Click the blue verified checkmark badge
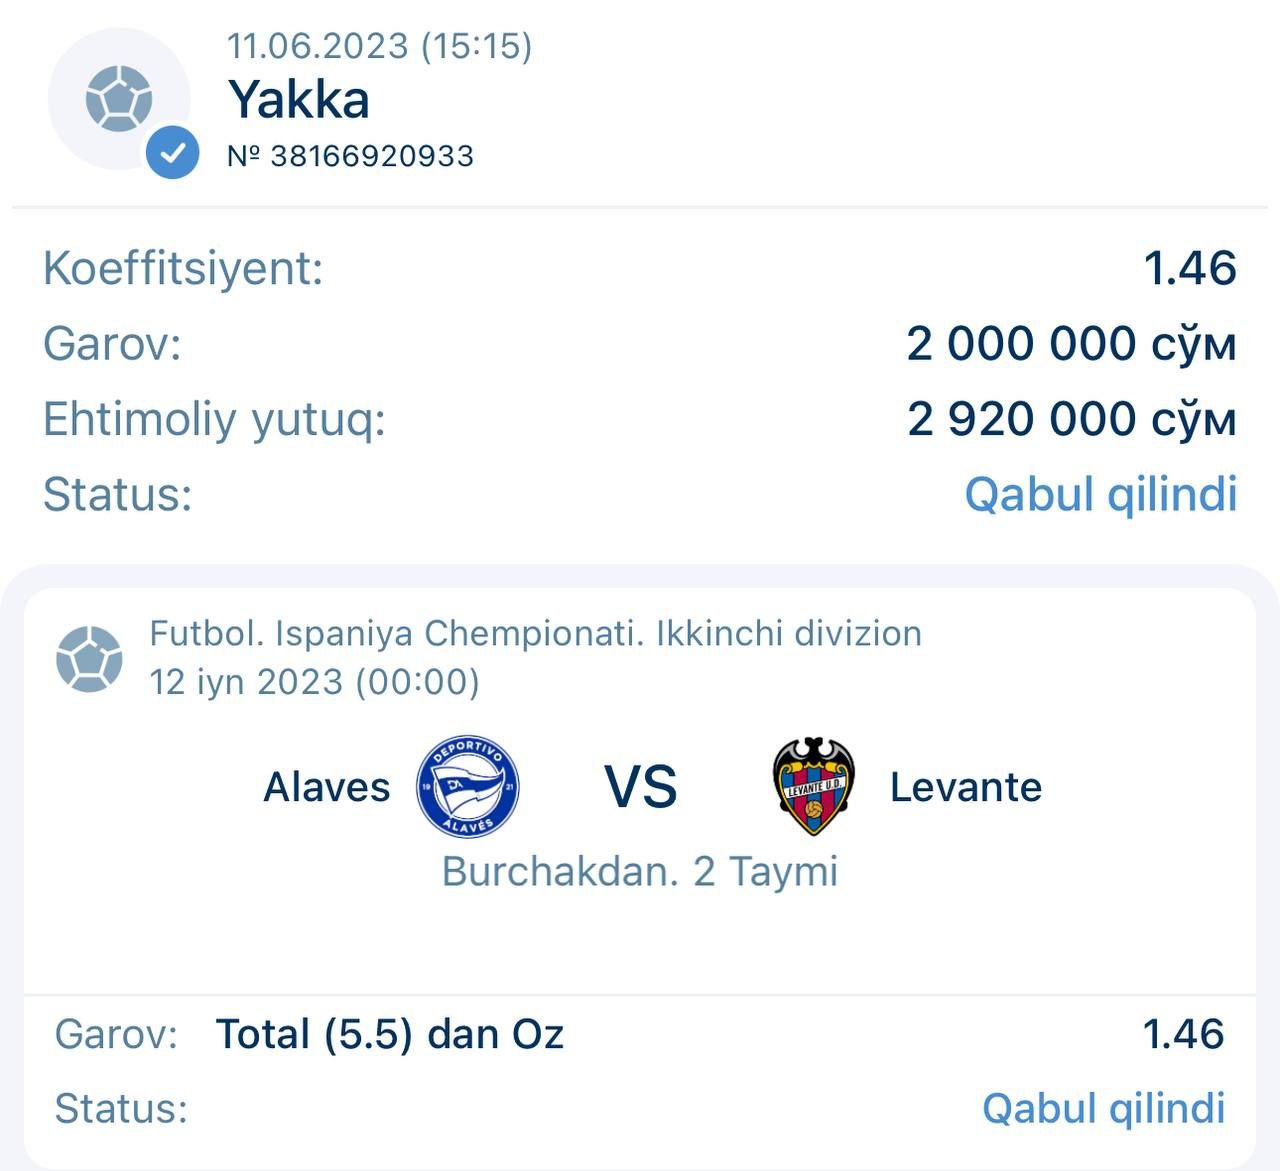This screenshot has height=1171, width=1280. pos(172,153)
